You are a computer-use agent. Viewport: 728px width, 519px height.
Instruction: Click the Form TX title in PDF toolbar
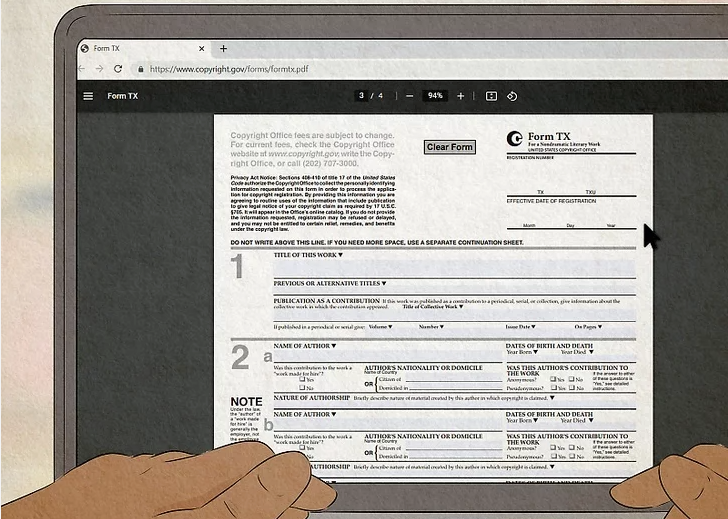point(123,96)
